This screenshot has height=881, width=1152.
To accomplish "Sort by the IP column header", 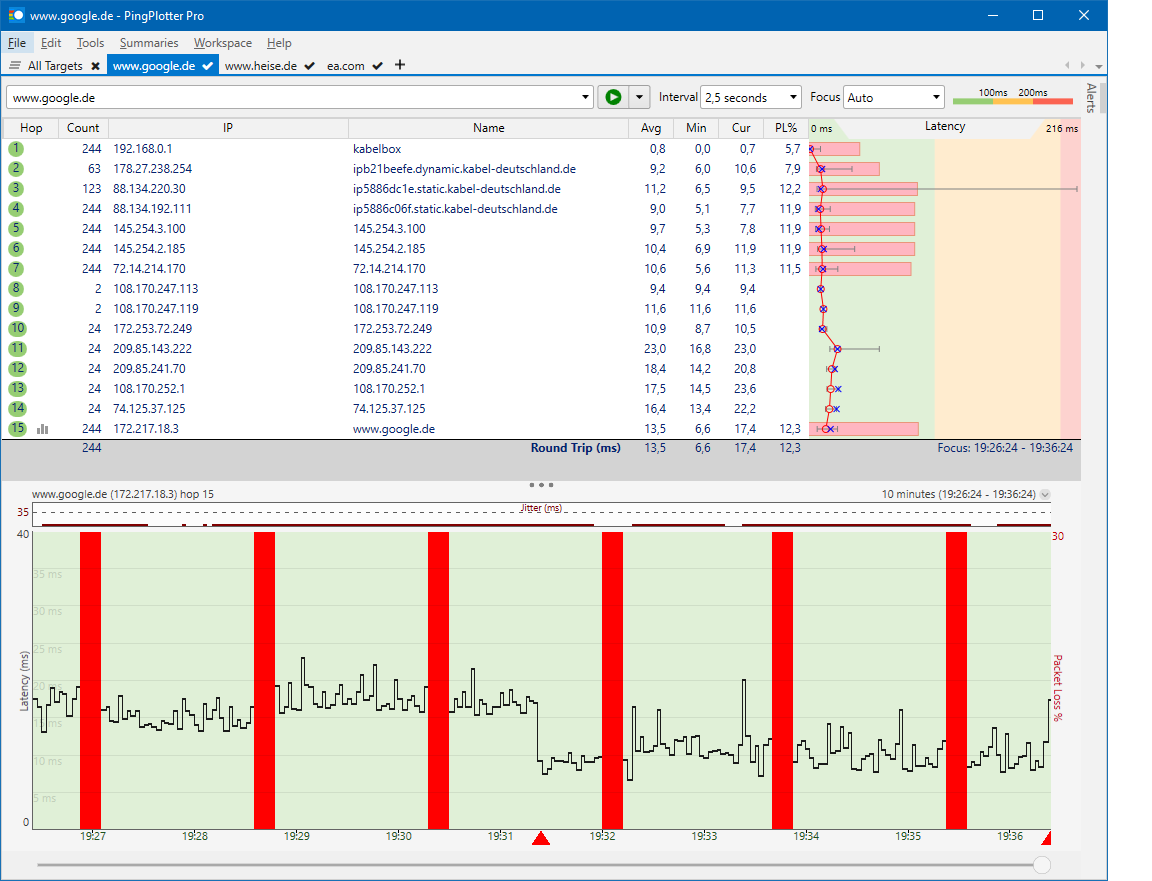I will point(228,128).
